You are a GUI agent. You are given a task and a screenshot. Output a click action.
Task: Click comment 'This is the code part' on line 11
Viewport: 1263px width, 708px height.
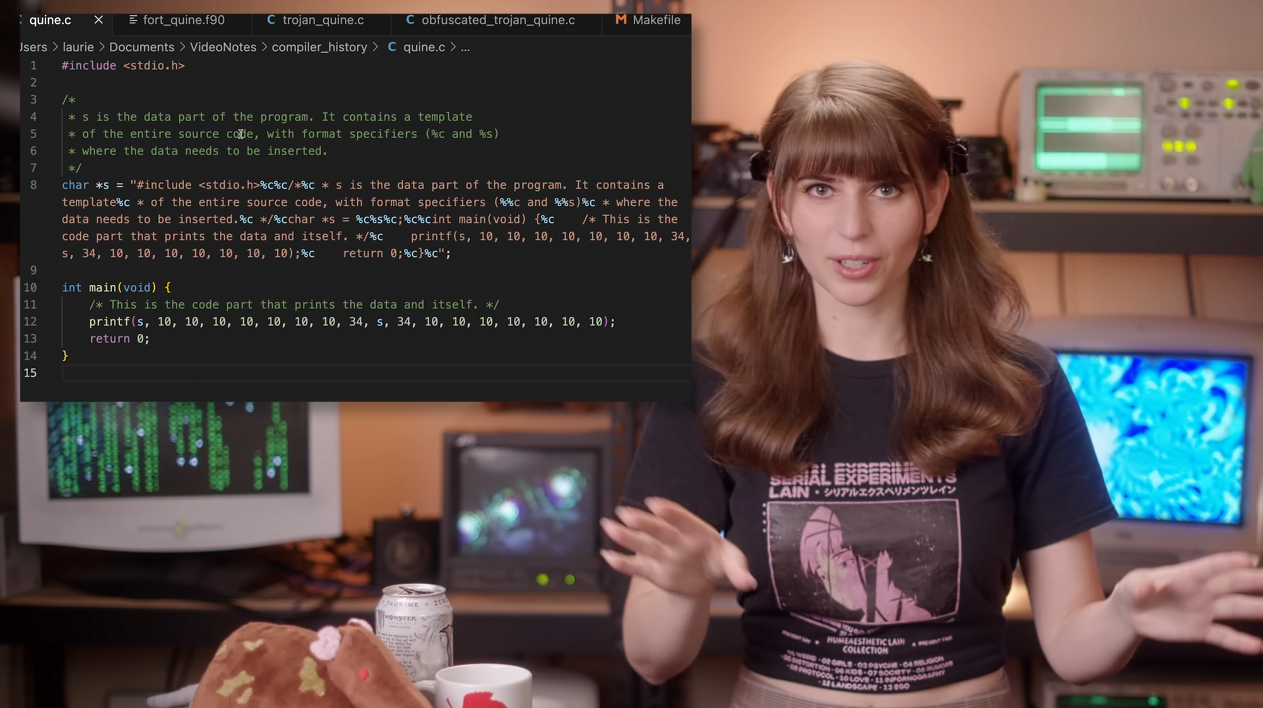[x=294, y=305]
